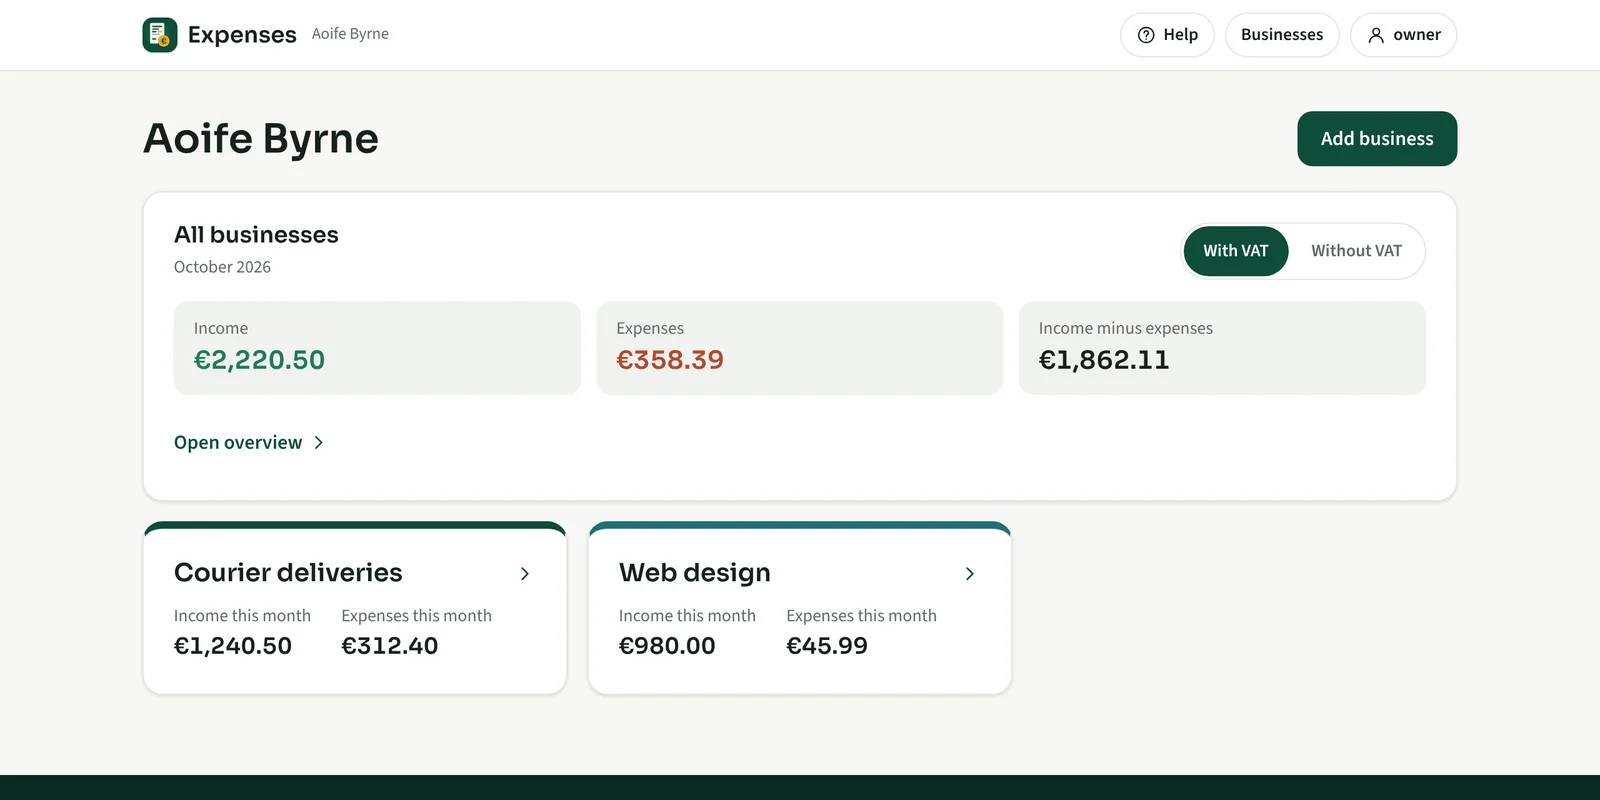This screenshot has width=1600, height=800.
Task: Click the Expenses total €358.39
Action: tap(670, 360)
